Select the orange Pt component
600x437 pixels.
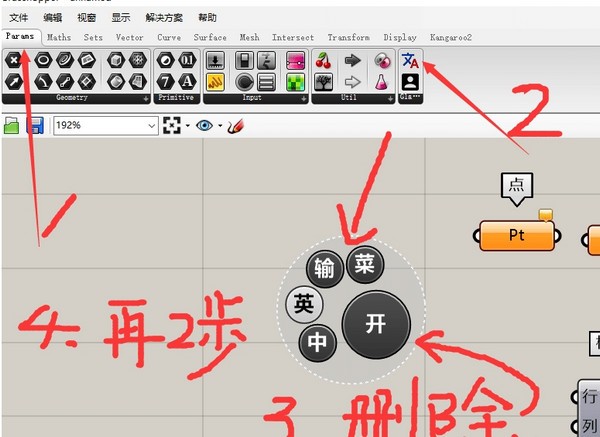tap(517, 236)
